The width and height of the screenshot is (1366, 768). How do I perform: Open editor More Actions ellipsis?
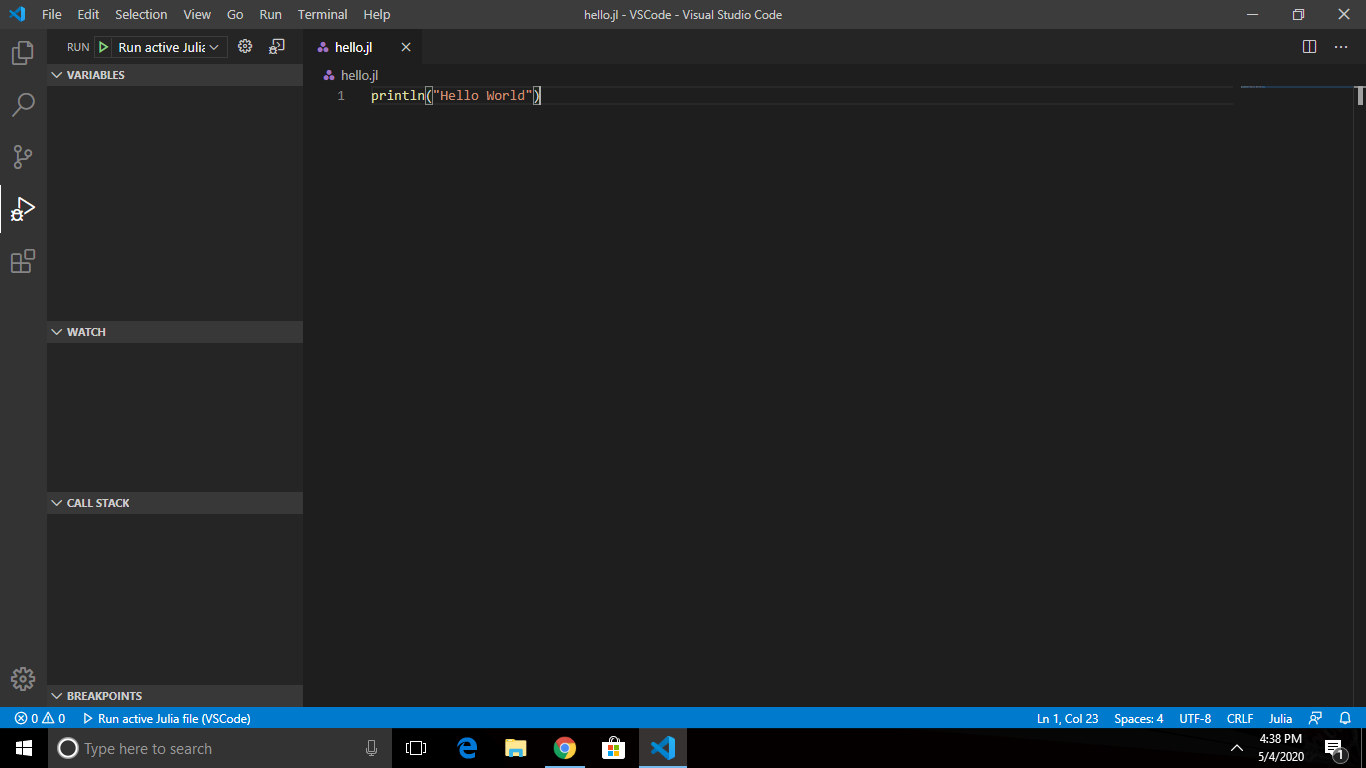[1341, 47]
